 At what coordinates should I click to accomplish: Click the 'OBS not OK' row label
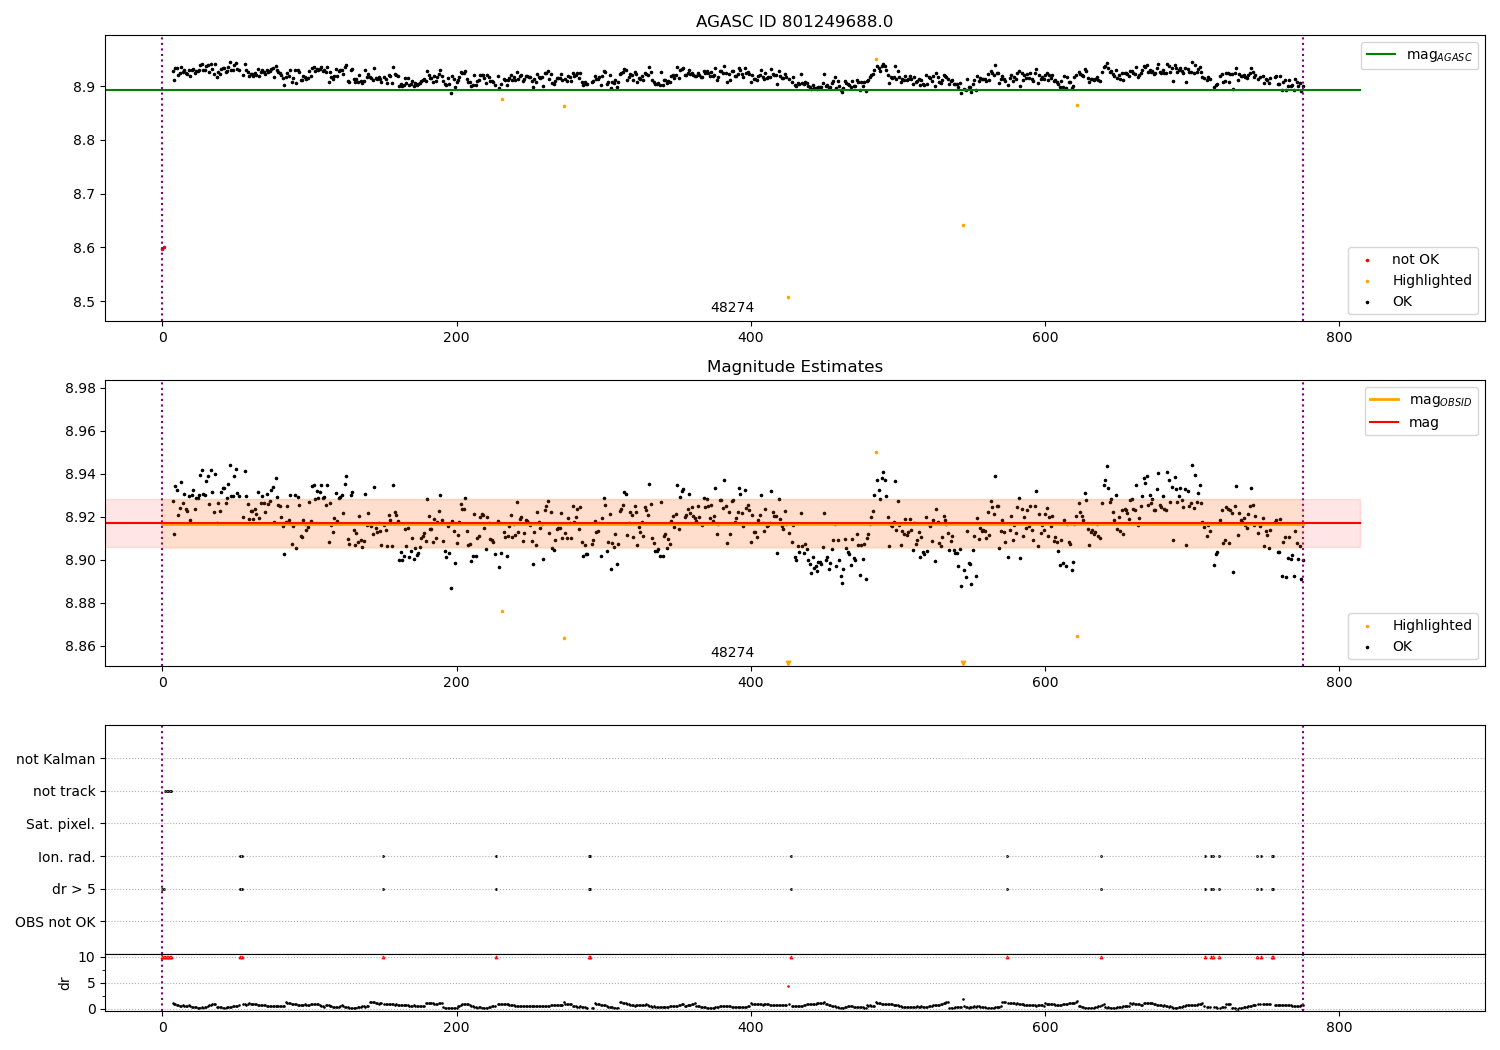point(56,922)
